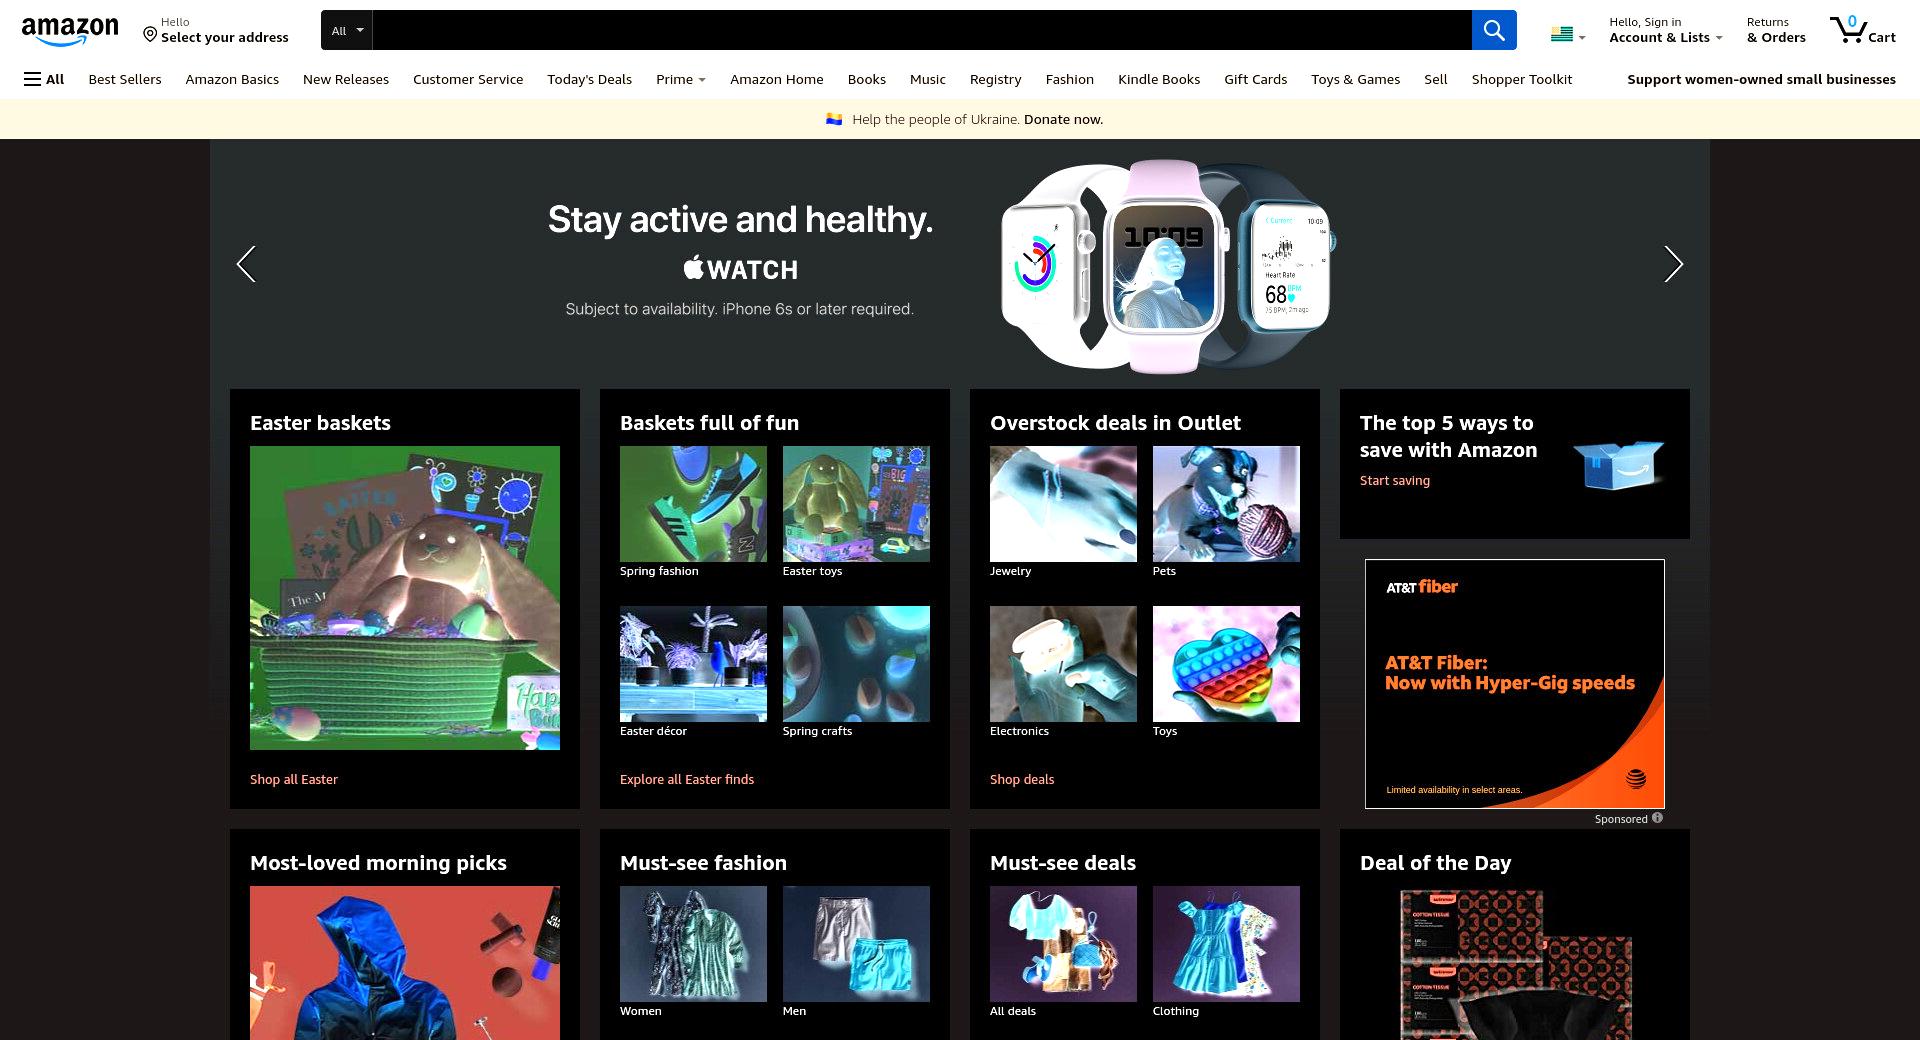
Task: Click the Donate now link
Action: pyautogui.click(x=1063, y=119)
